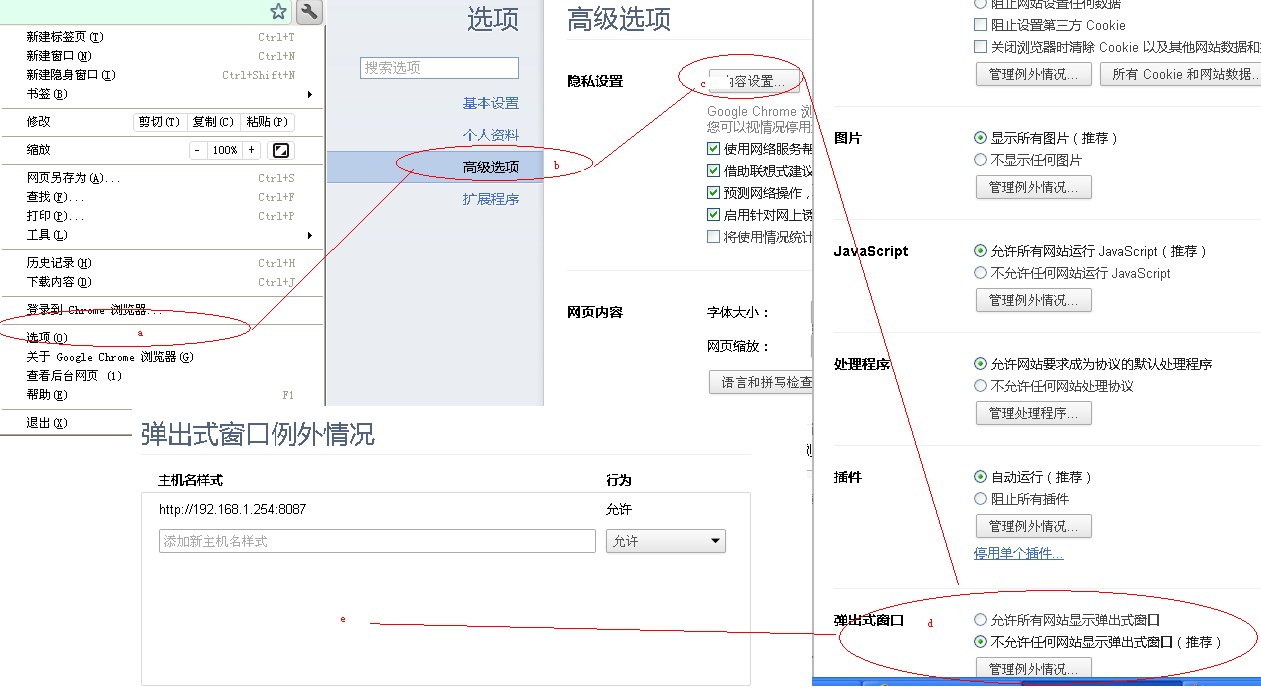Screen dimensions: 1261x693
Task: Click the zoom minus button
Action: tap(198, 150)
